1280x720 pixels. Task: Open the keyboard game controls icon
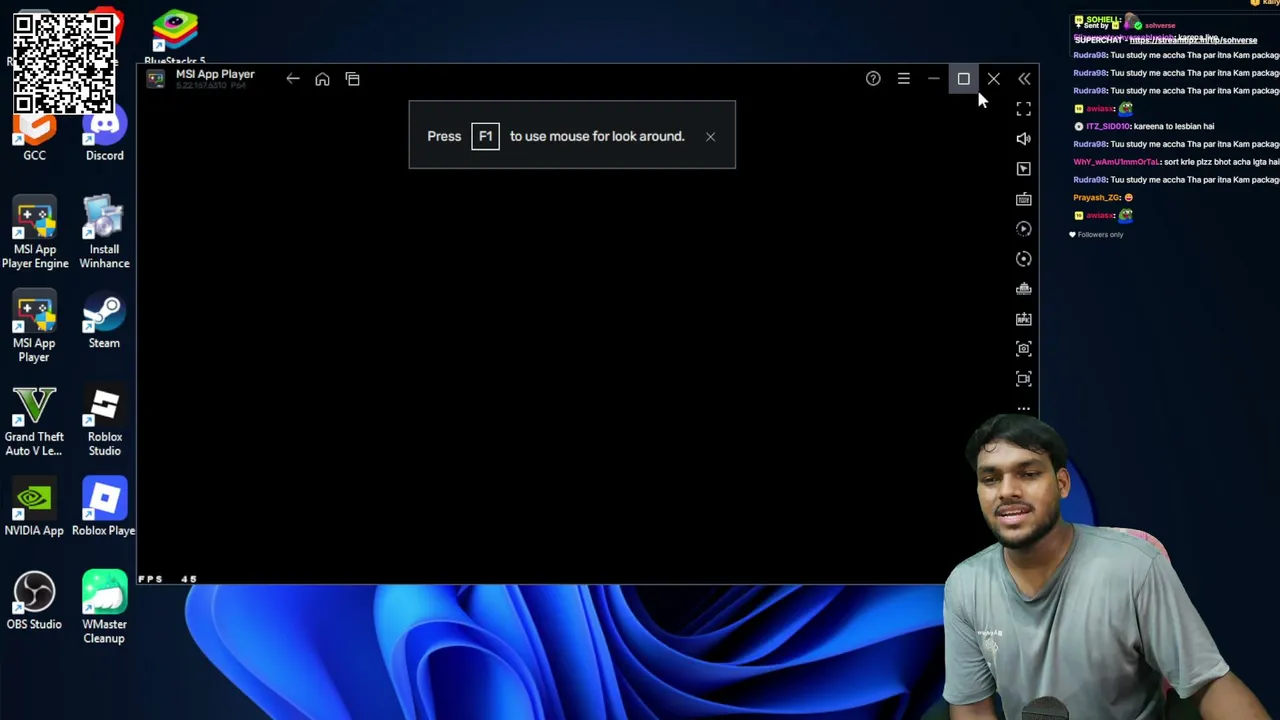coord(1023,199)
